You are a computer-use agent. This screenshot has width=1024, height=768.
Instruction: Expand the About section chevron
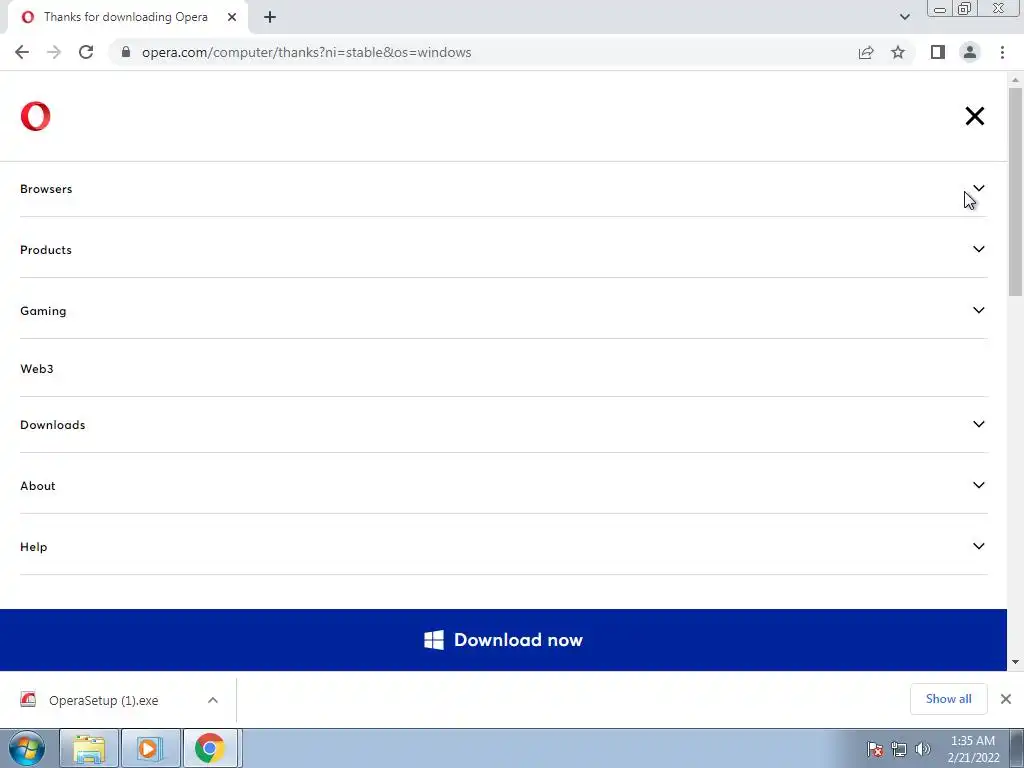978,485
